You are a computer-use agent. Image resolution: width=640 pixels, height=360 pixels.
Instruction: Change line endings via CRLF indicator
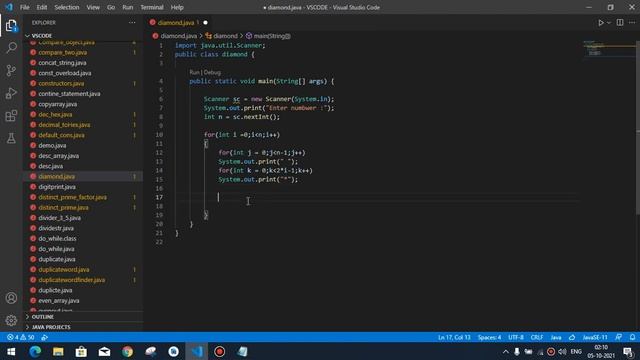pos(537,338)
